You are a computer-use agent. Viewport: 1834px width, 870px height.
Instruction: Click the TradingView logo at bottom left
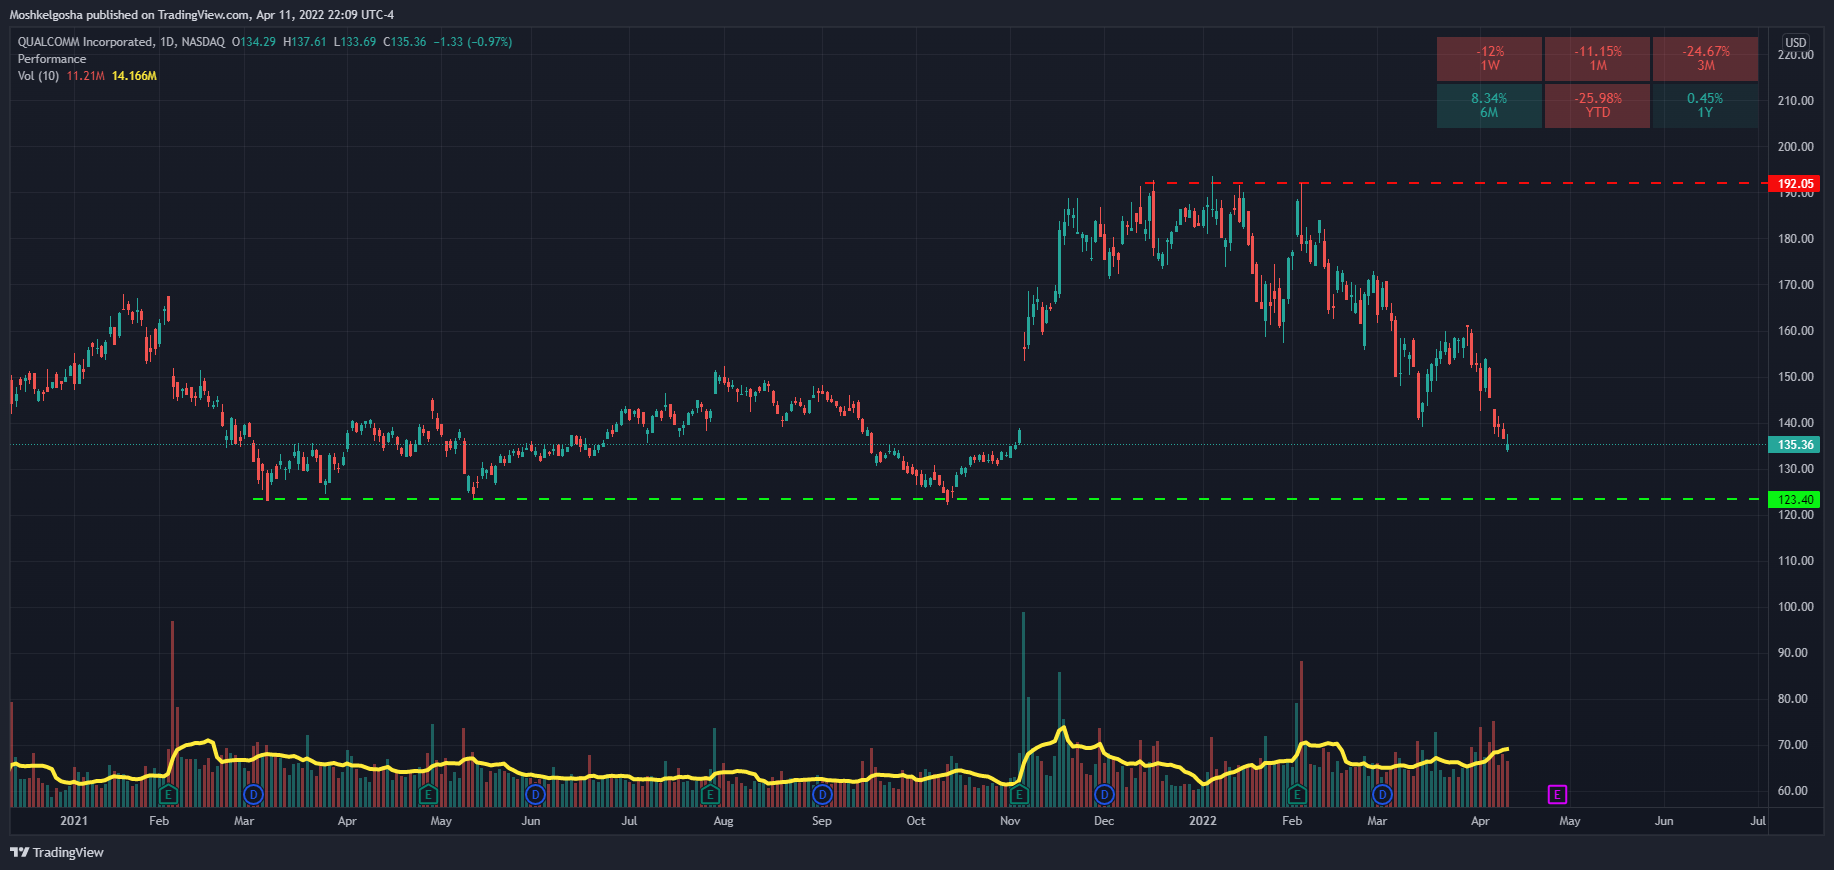(x=57, y=852)
